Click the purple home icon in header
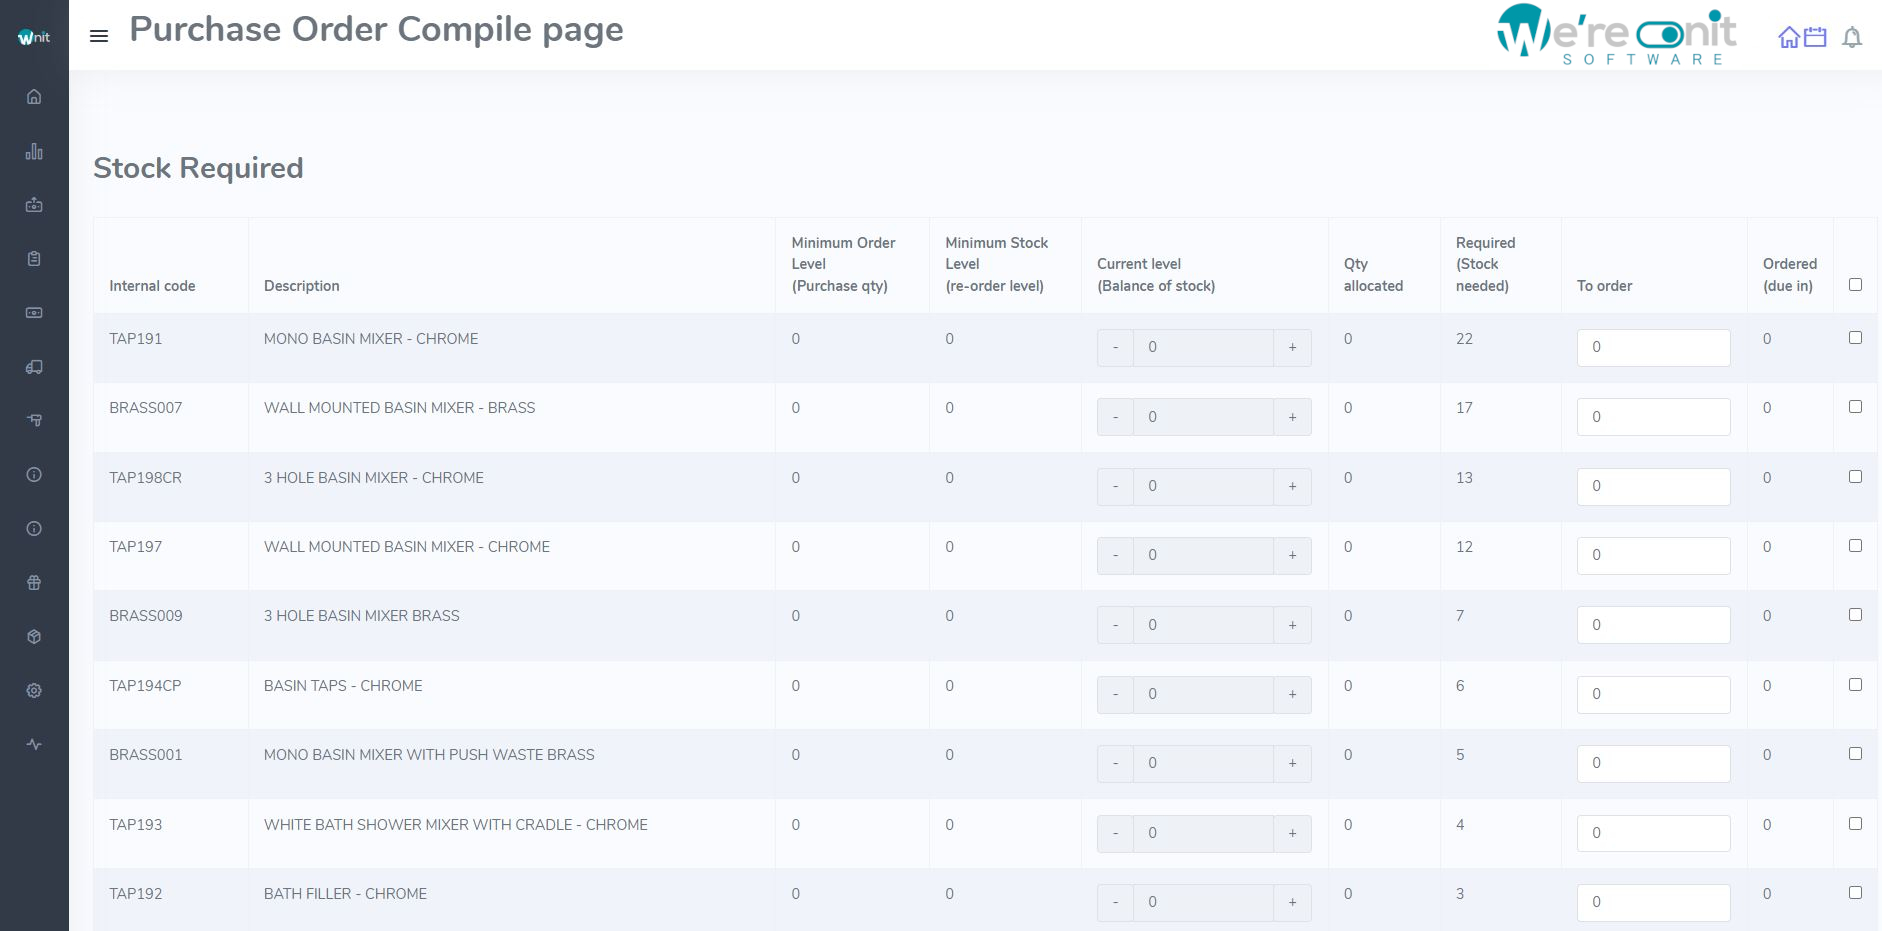This screenshot has height=931, width=1882. tap(1789, 37)
